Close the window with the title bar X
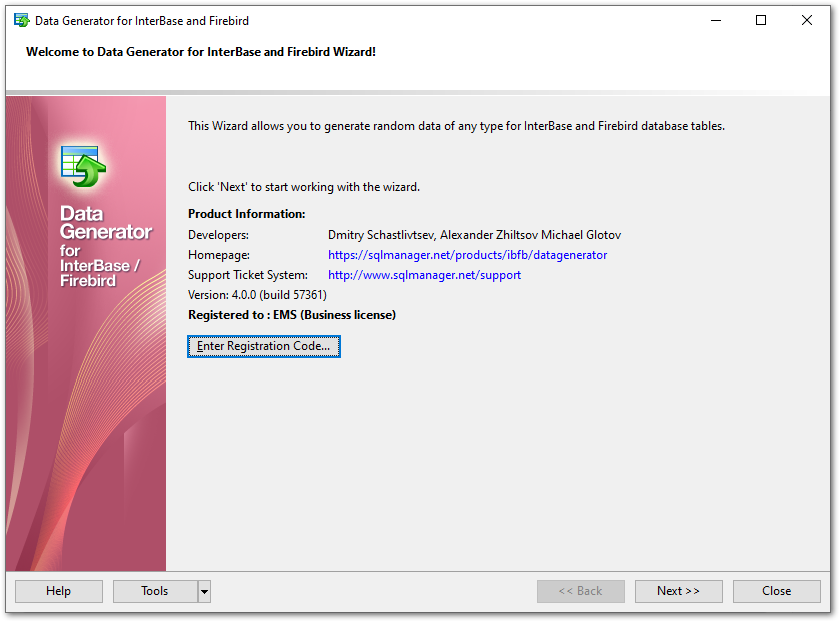 806,20
